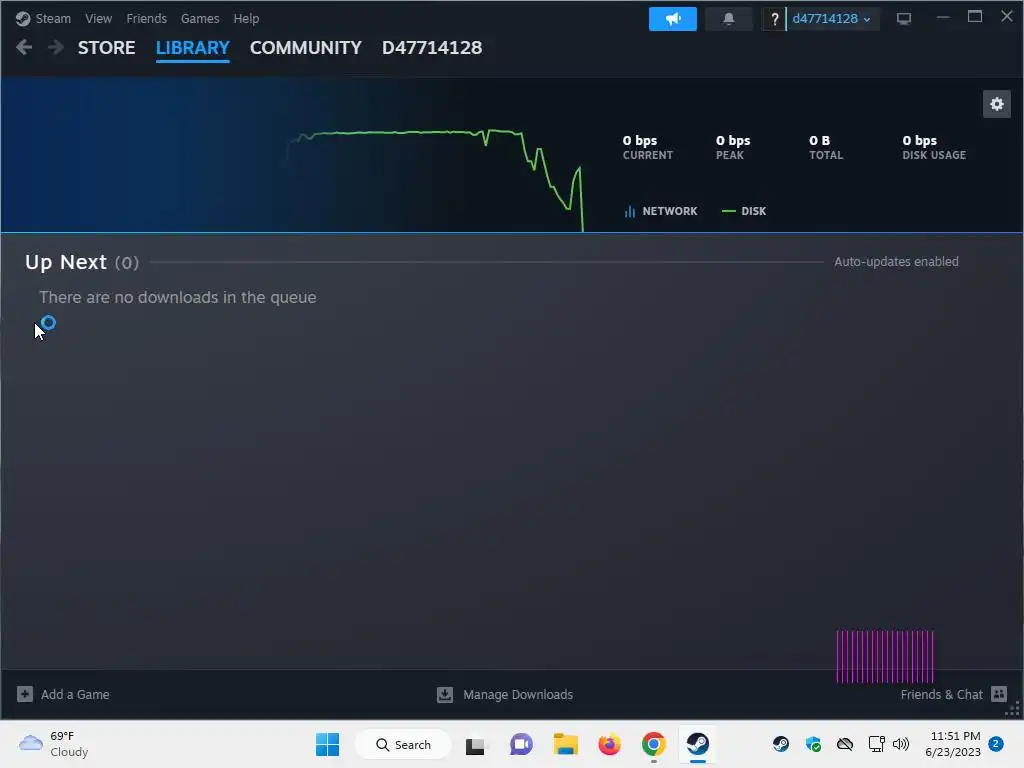Open the network tray icon
Viewport: 1024px width, 768px height.
pos(876,744)
